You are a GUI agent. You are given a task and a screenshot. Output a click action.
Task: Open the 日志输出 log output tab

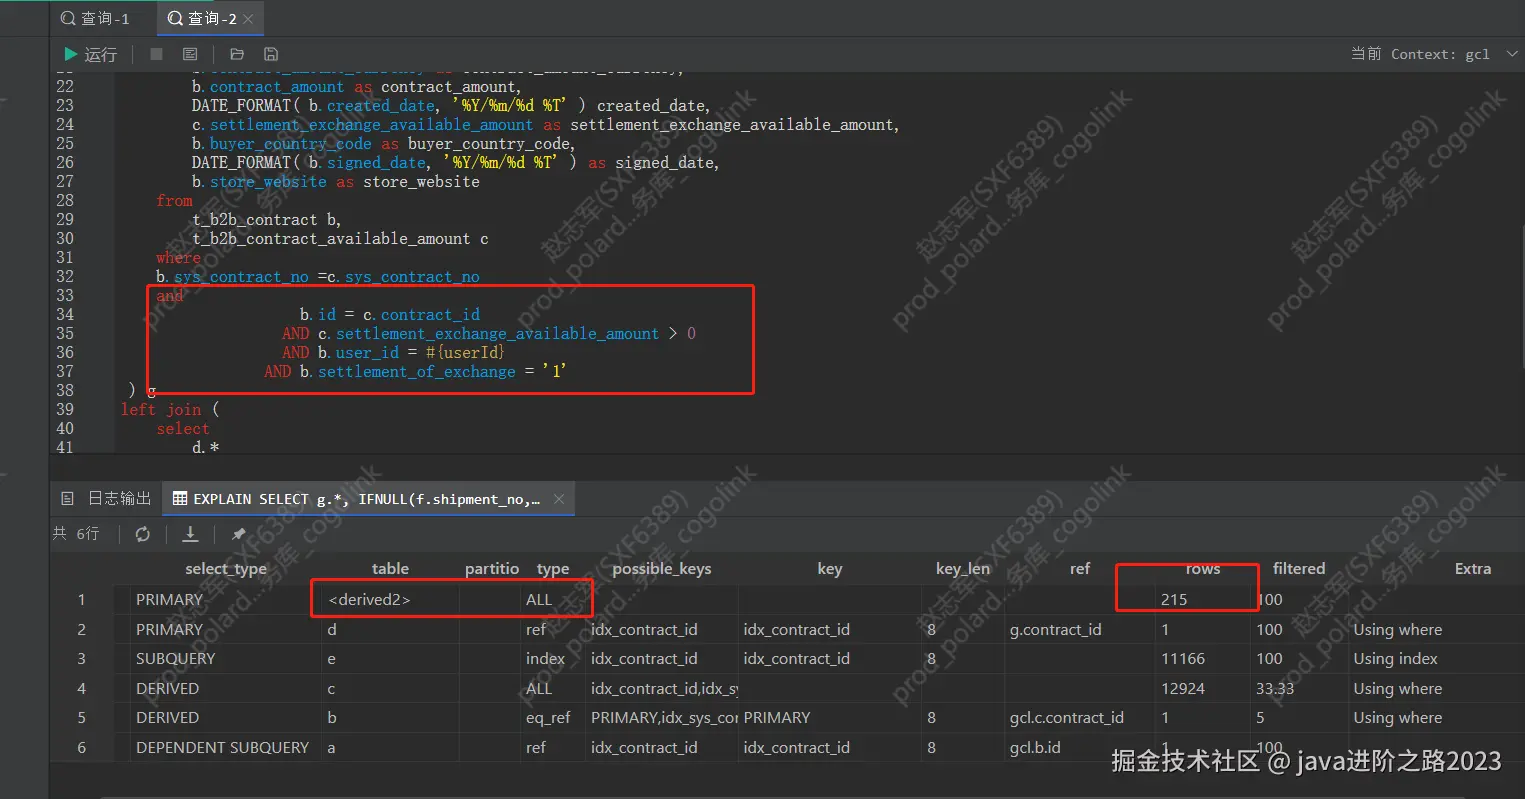pyautogui.click(x=106, y=498)
